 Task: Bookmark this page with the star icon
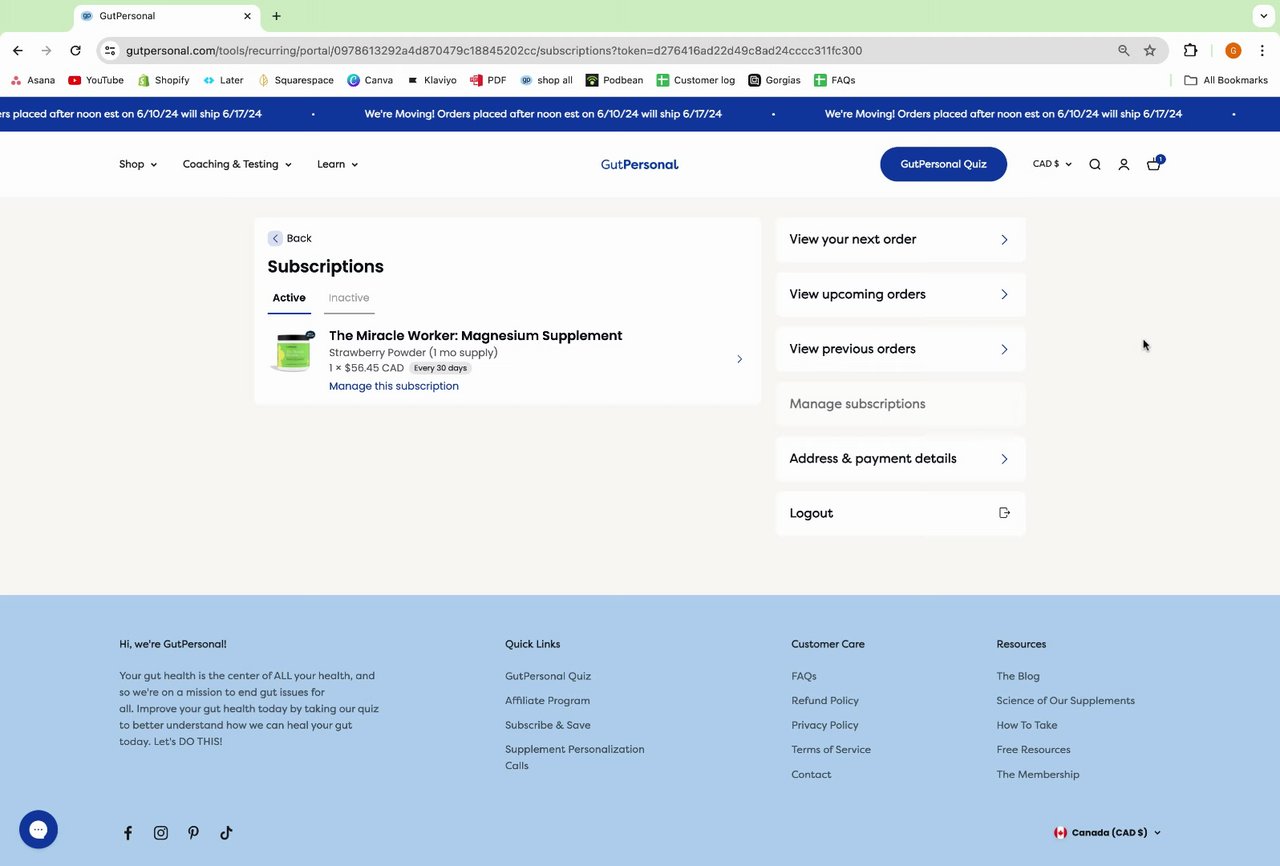pos(1150,50)
